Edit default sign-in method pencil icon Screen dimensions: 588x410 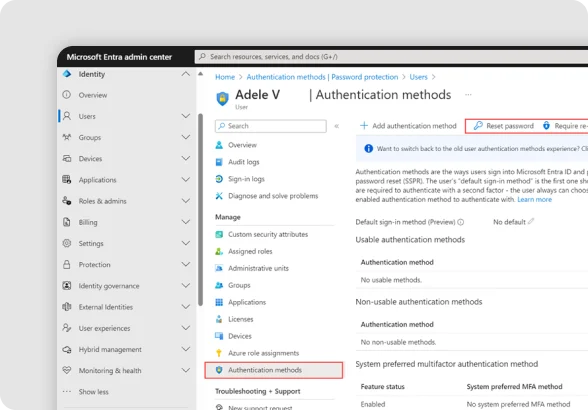tap(531, 221)
